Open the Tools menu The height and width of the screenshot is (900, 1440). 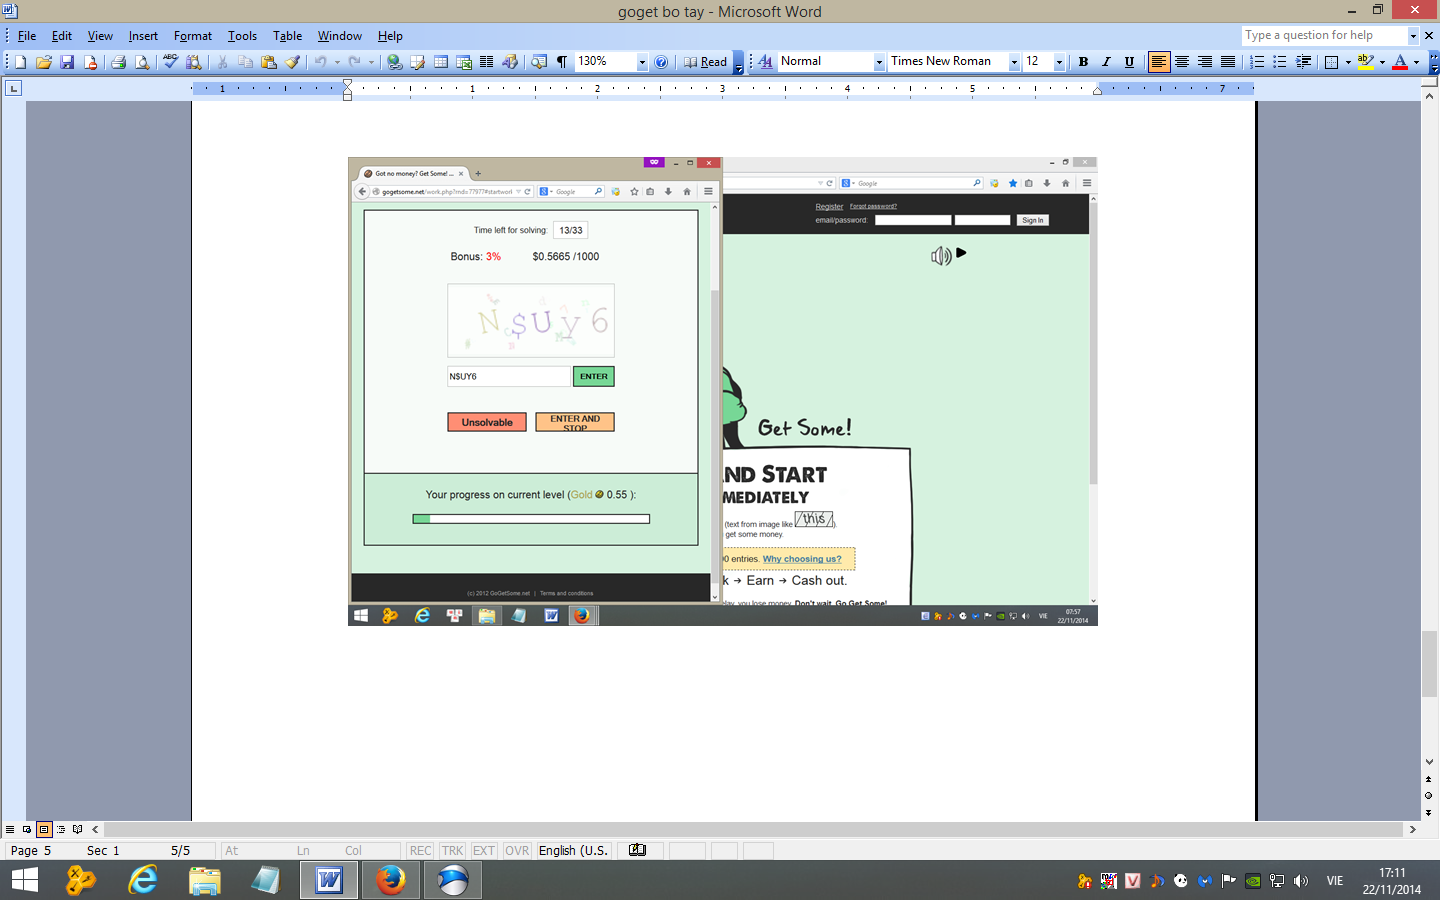click(x=242, y=36)
